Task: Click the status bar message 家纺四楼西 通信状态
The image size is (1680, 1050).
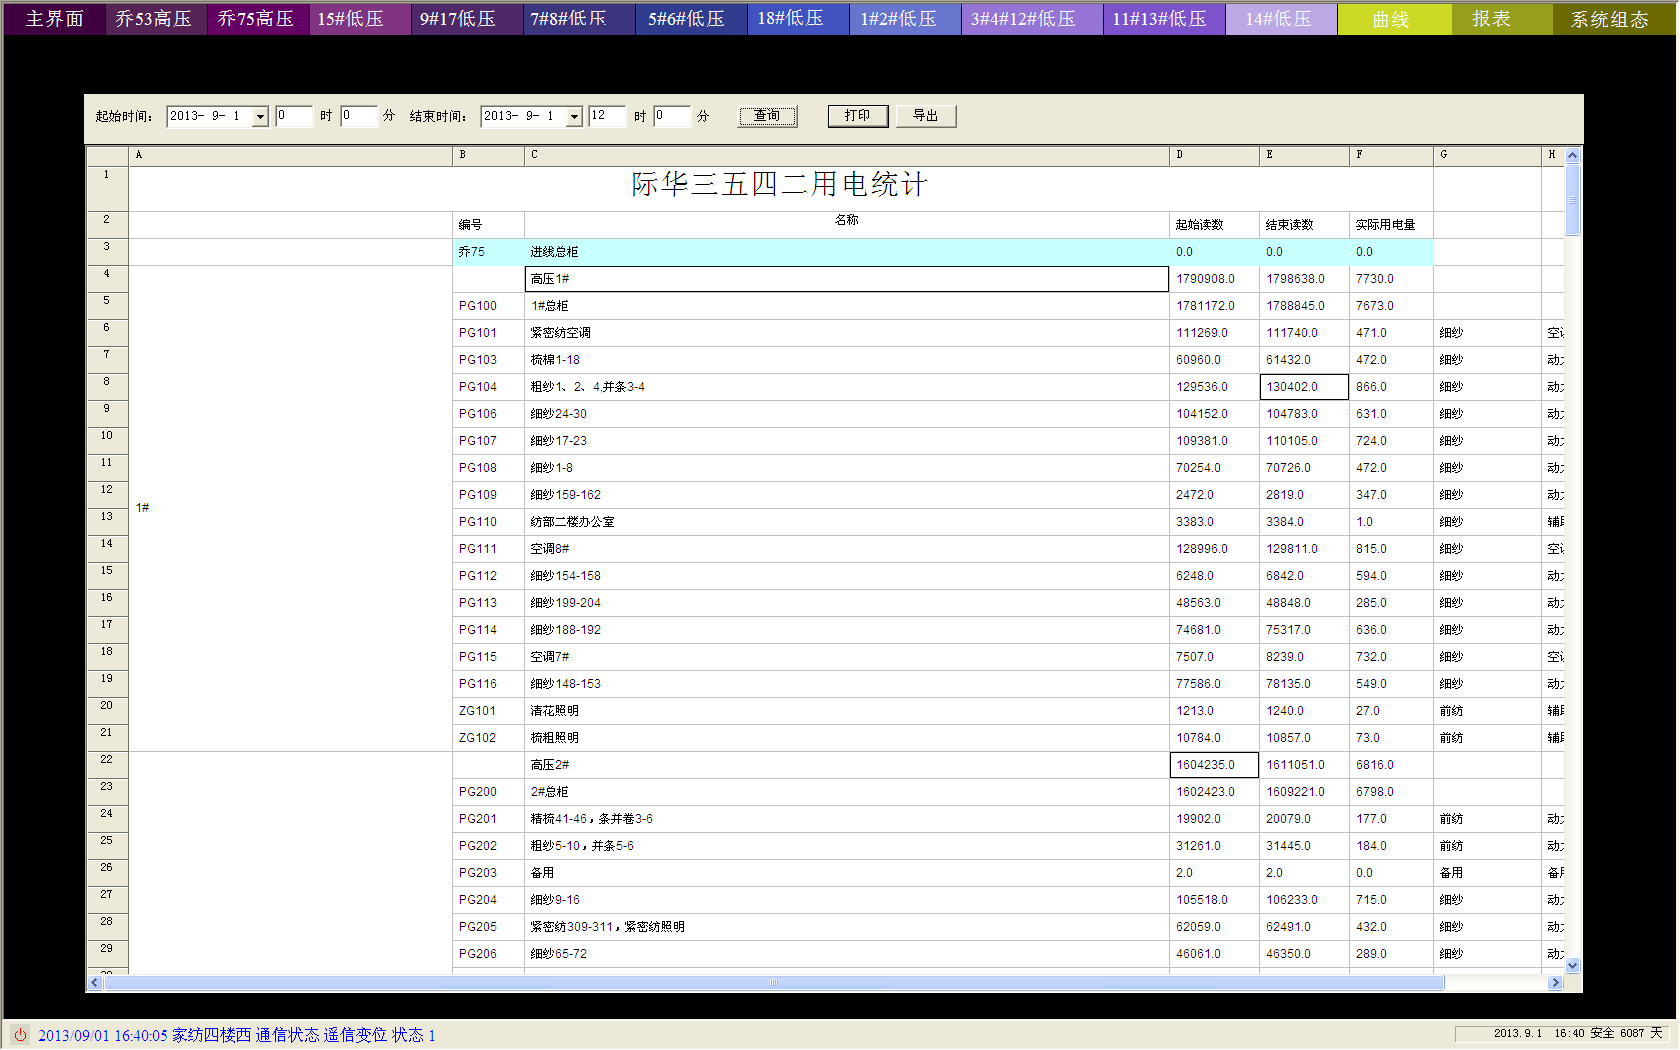Action: (x=245, y=1035)
